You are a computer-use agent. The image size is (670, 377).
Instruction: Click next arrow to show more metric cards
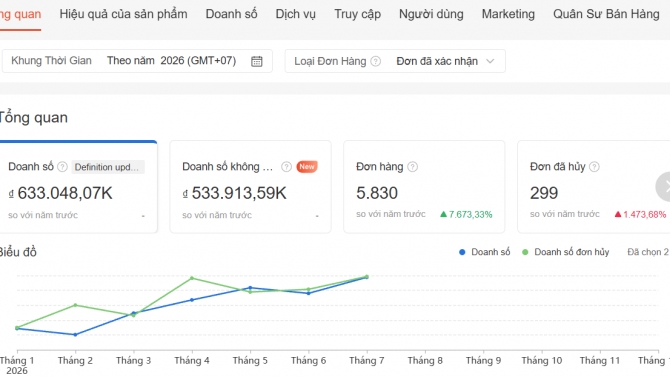(664, 186)
